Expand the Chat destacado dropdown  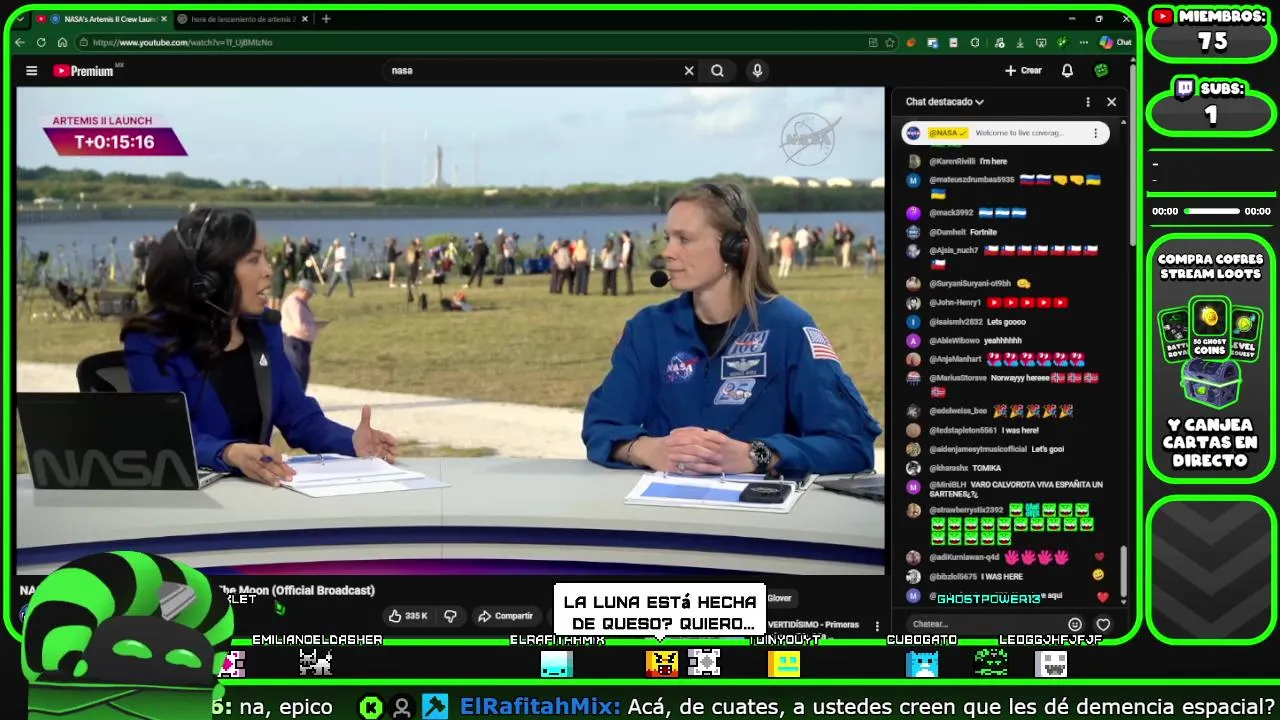(x=944, y=102)
